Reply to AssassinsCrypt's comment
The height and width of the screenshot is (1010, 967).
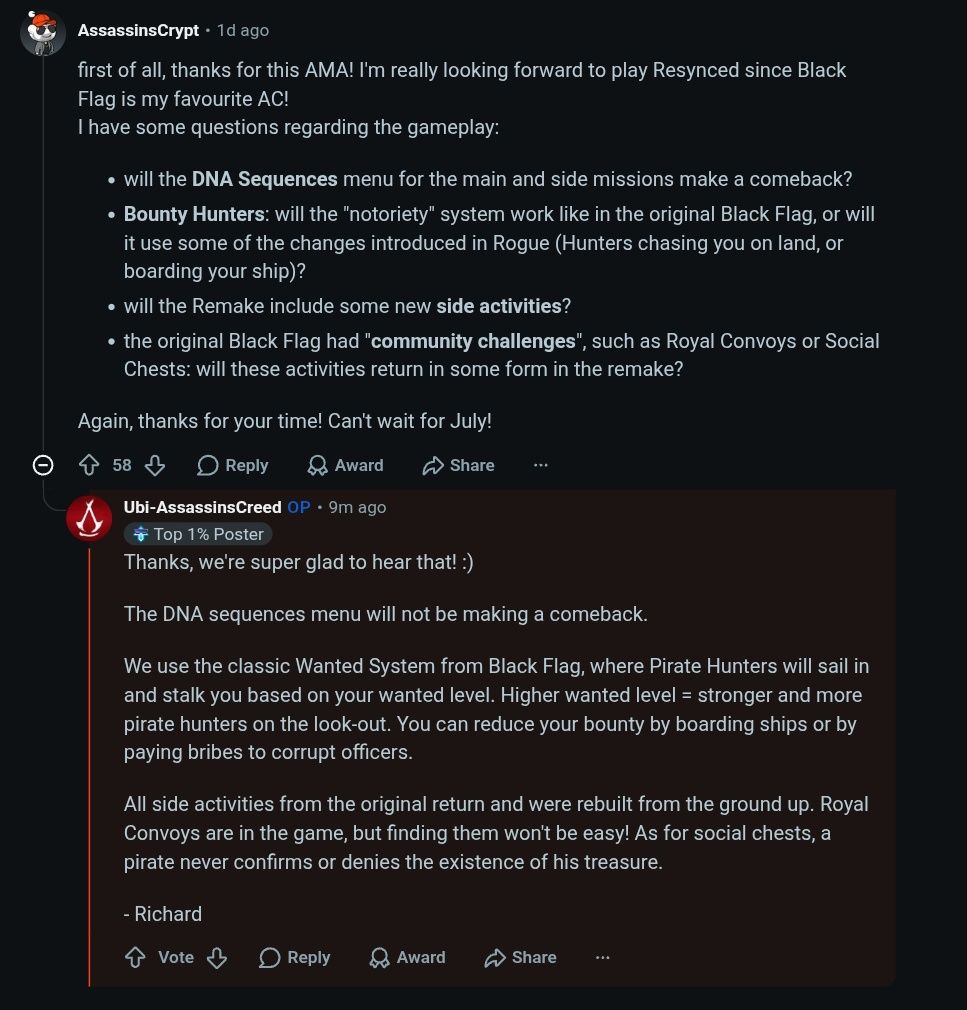233,465
